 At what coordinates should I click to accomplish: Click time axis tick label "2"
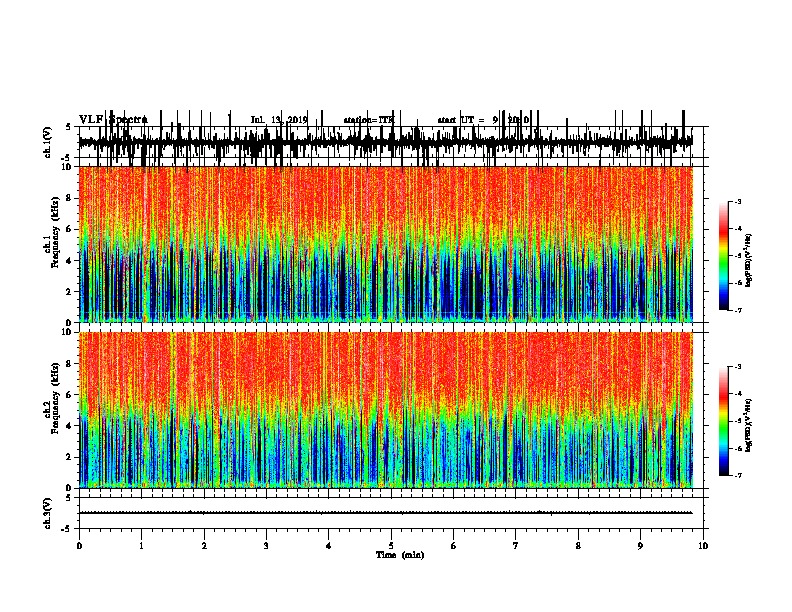click(204, 546)
